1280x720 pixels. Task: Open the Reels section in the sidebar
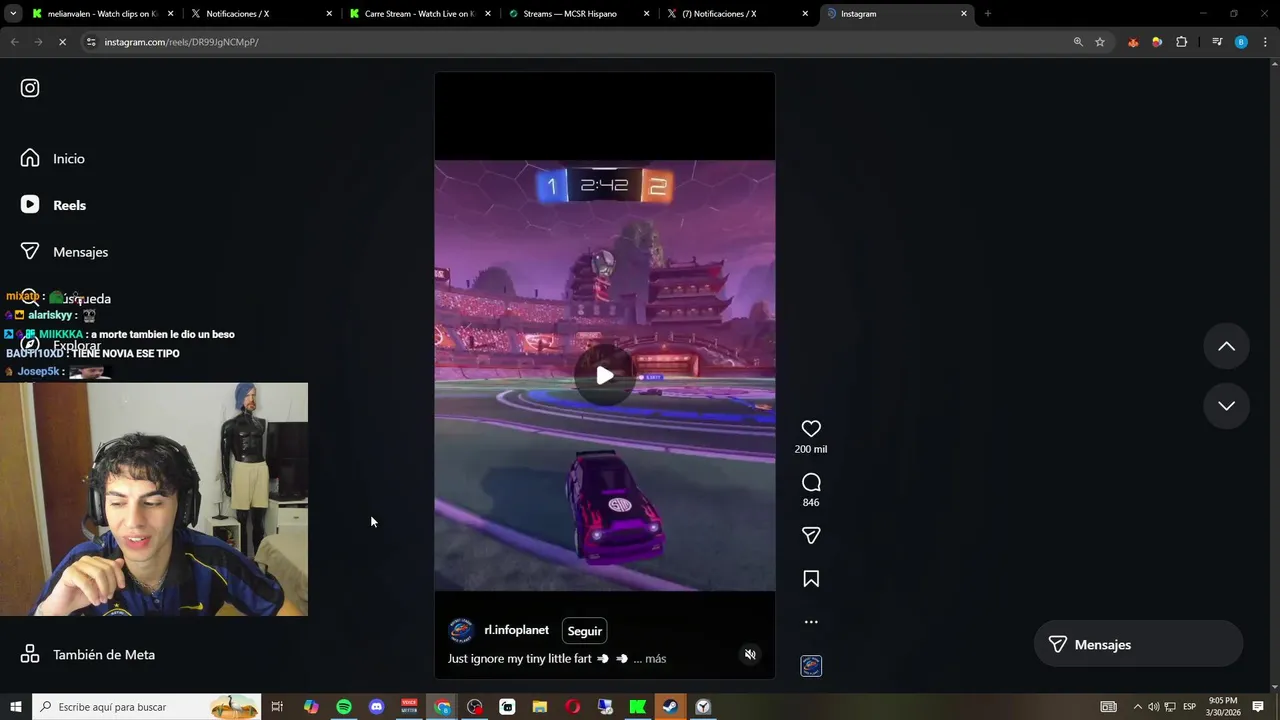[55, 205]
